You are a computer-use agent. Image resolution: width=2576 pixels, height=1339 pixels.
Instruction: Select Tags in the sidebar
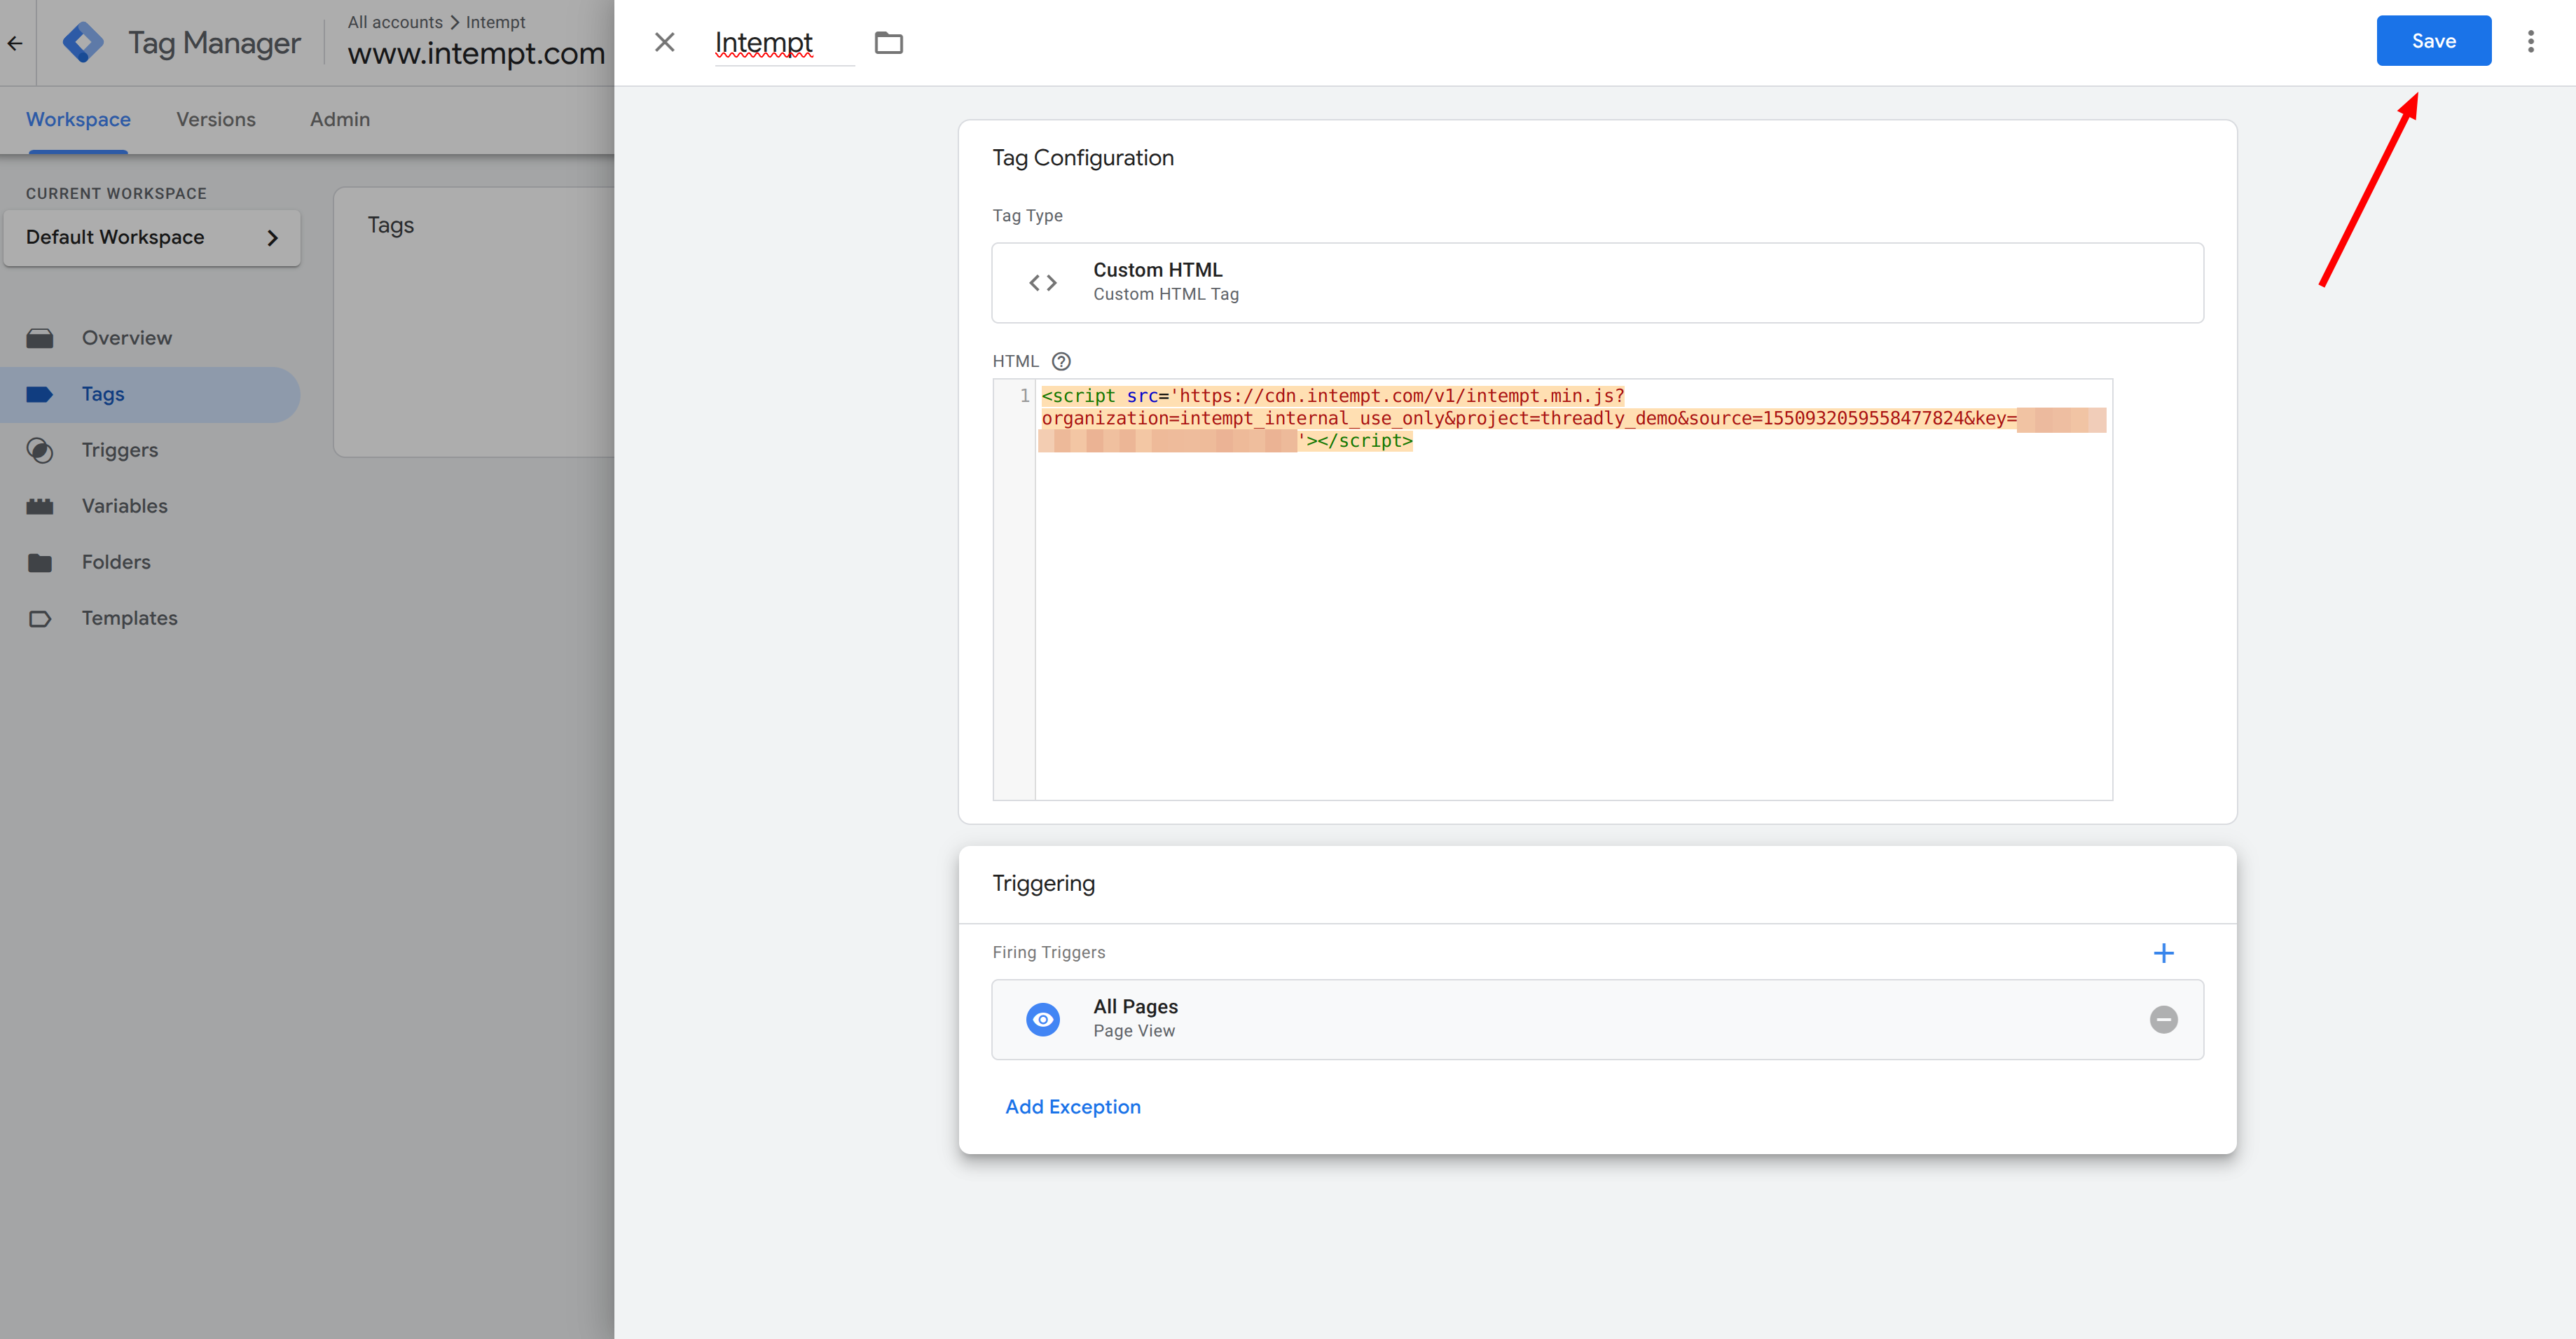pos(150,394)
